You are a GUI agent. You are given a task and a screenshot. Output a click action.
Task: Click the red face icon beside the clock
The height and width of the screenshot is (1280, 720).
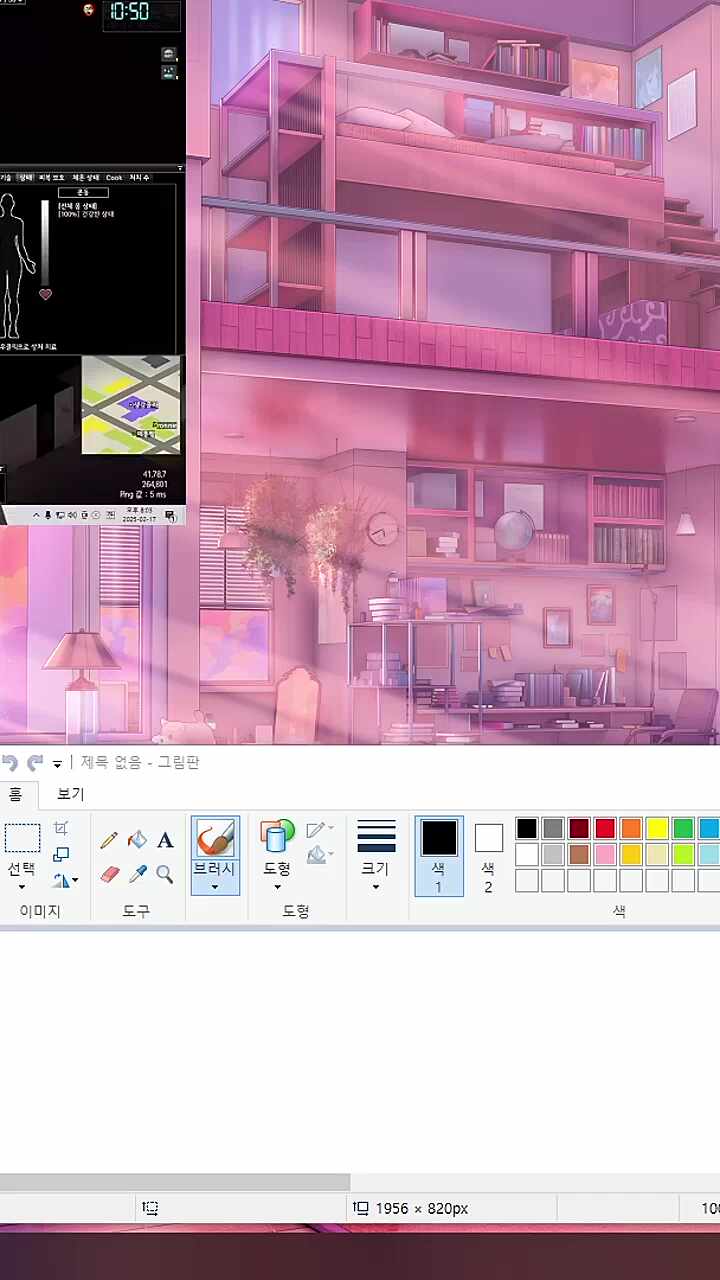point(88,10)
